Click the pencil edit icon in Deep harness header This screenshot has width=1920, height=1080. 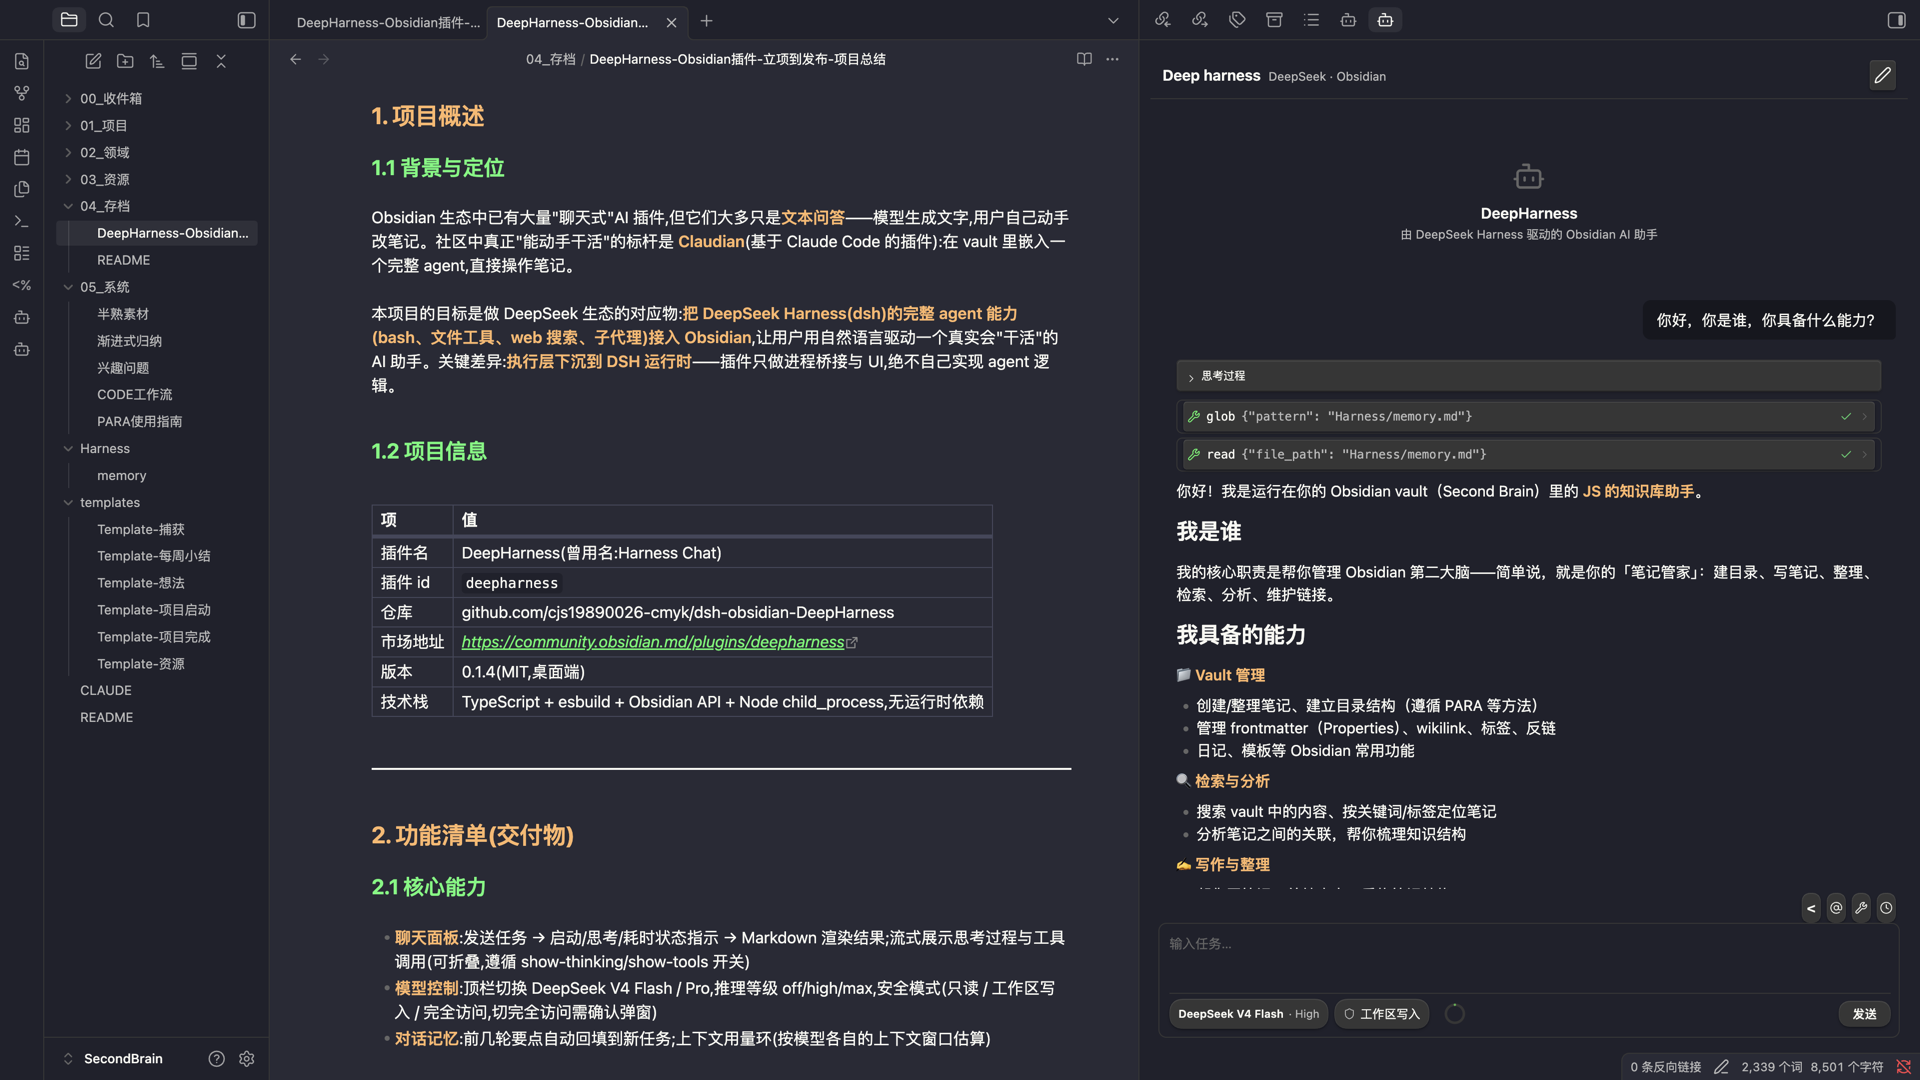click(x=1882, y=75)
